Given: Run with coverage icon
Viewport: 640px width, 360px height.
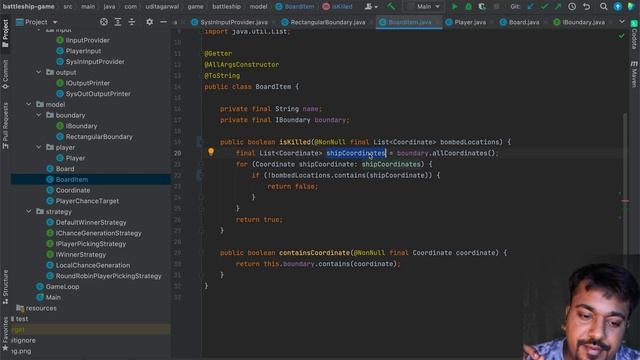Looking at the screenshot, I should [482, 7].
